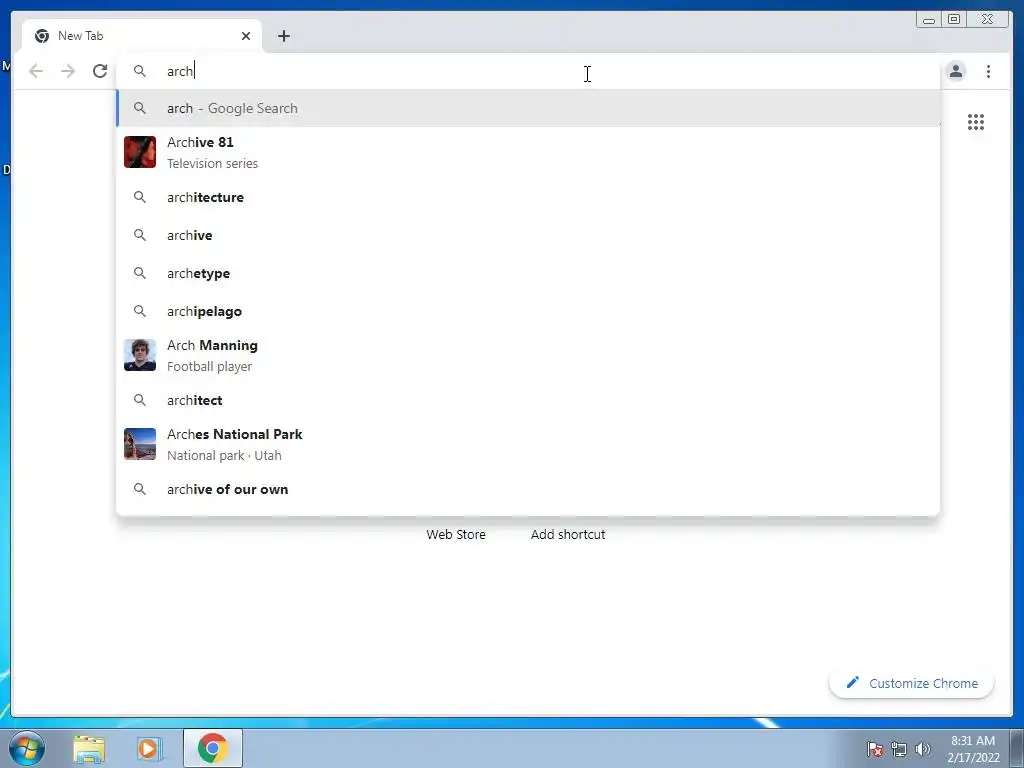This screenshot has height=768, width=1024.
Task: Select 'arch - Google Search' suggestion
Action: (528, 108)
